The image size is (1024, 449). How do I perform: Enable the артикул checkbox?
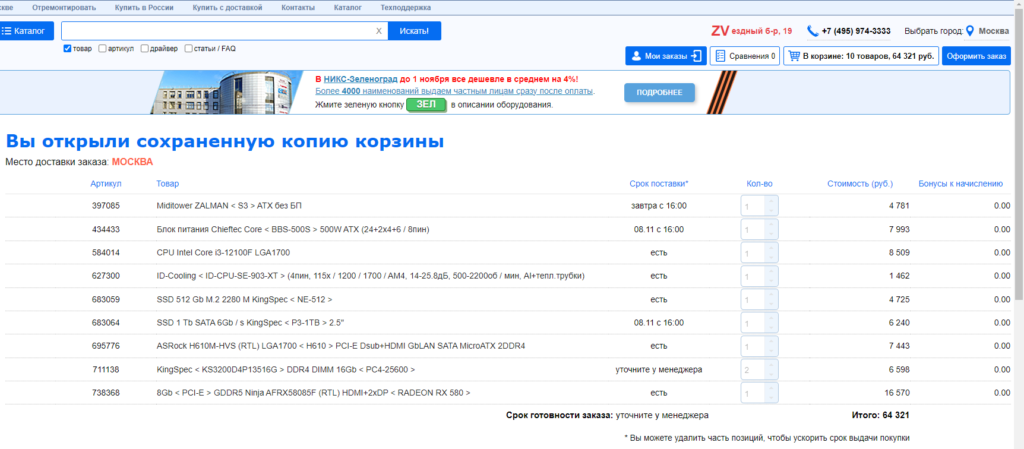click(x=102, y=48)
